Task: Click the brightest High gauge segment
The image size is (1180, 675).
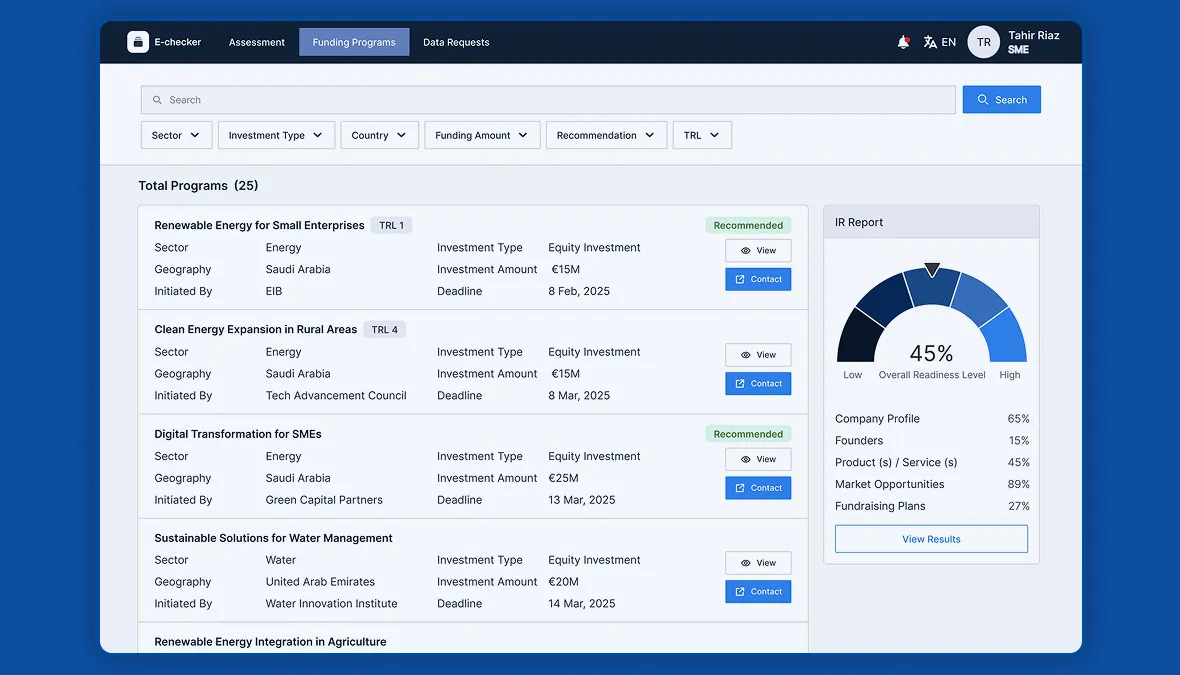Action: coord(1005,337)
